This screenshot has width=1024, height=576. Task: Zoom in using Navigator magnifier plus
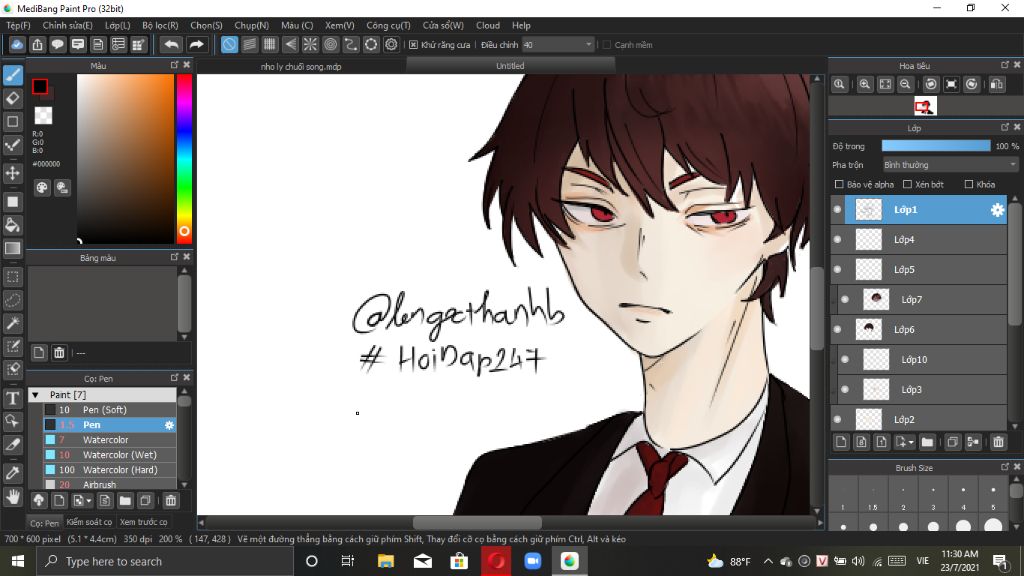point(865,84)
